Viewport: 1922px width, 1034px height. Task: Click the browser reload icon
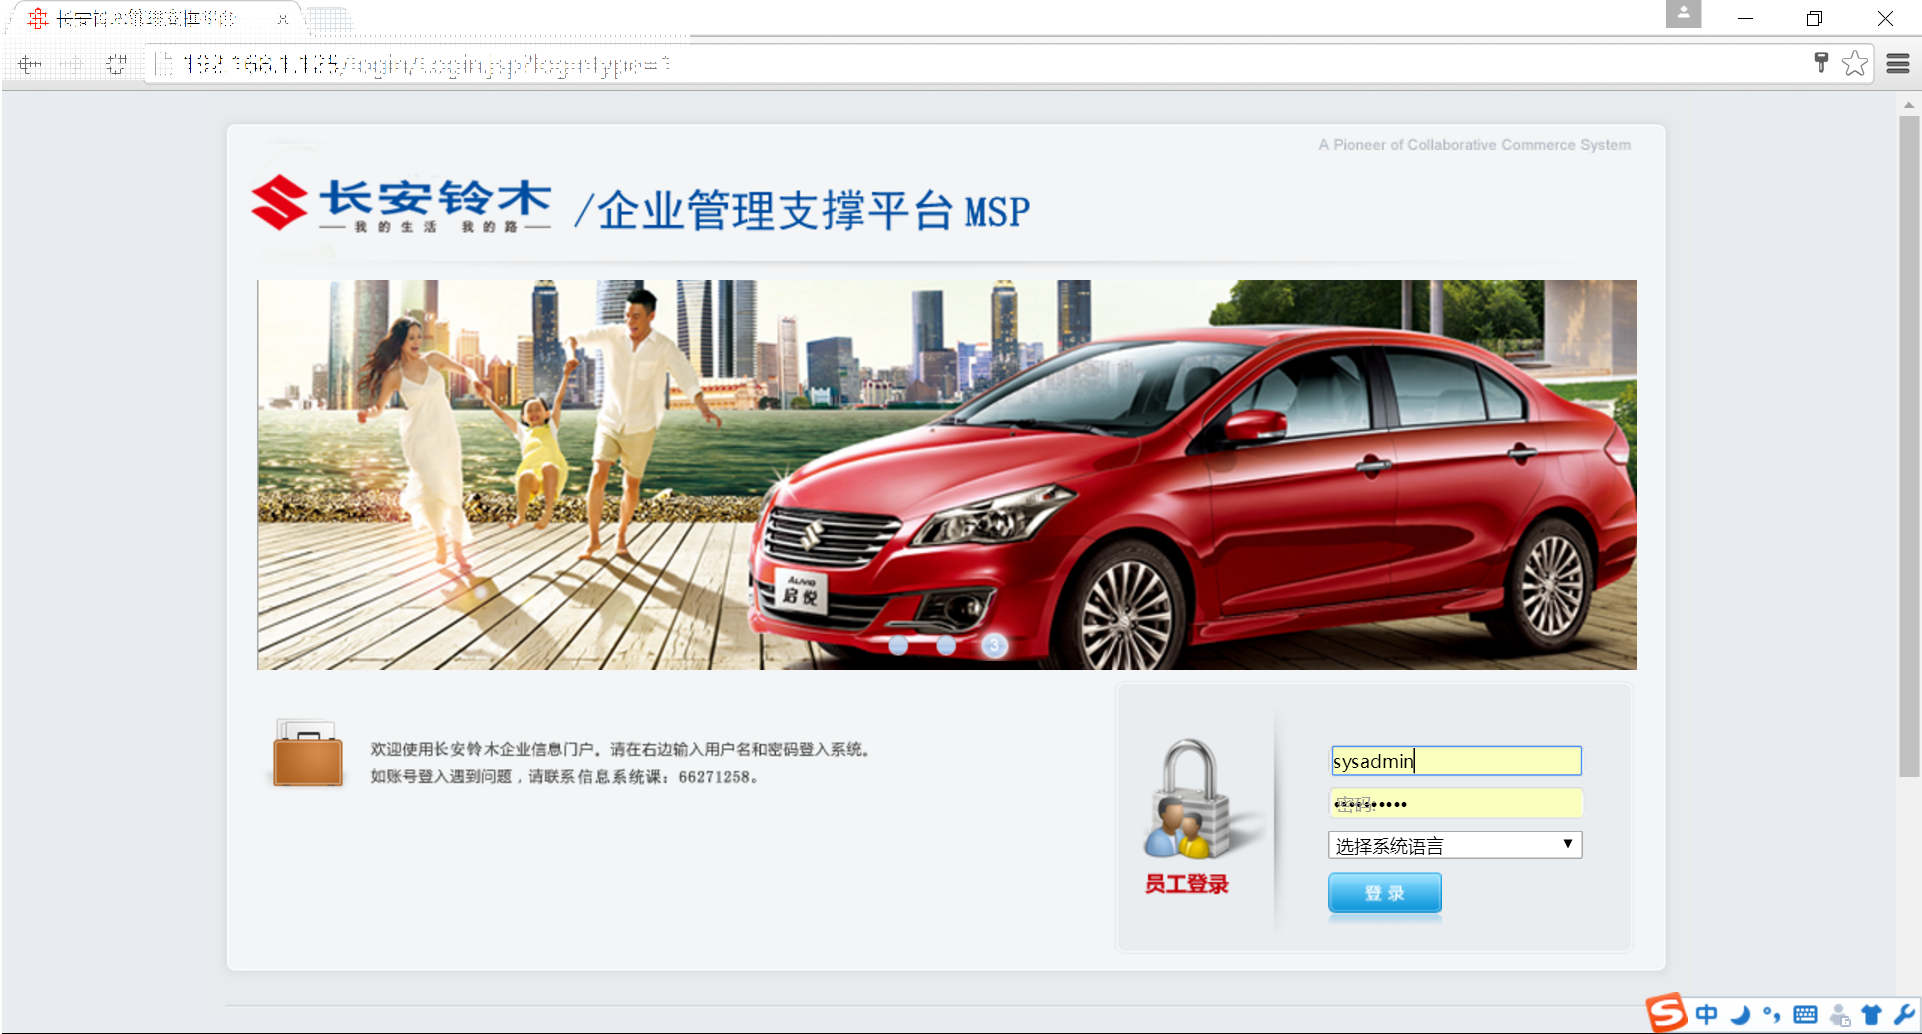click(116, 64)
